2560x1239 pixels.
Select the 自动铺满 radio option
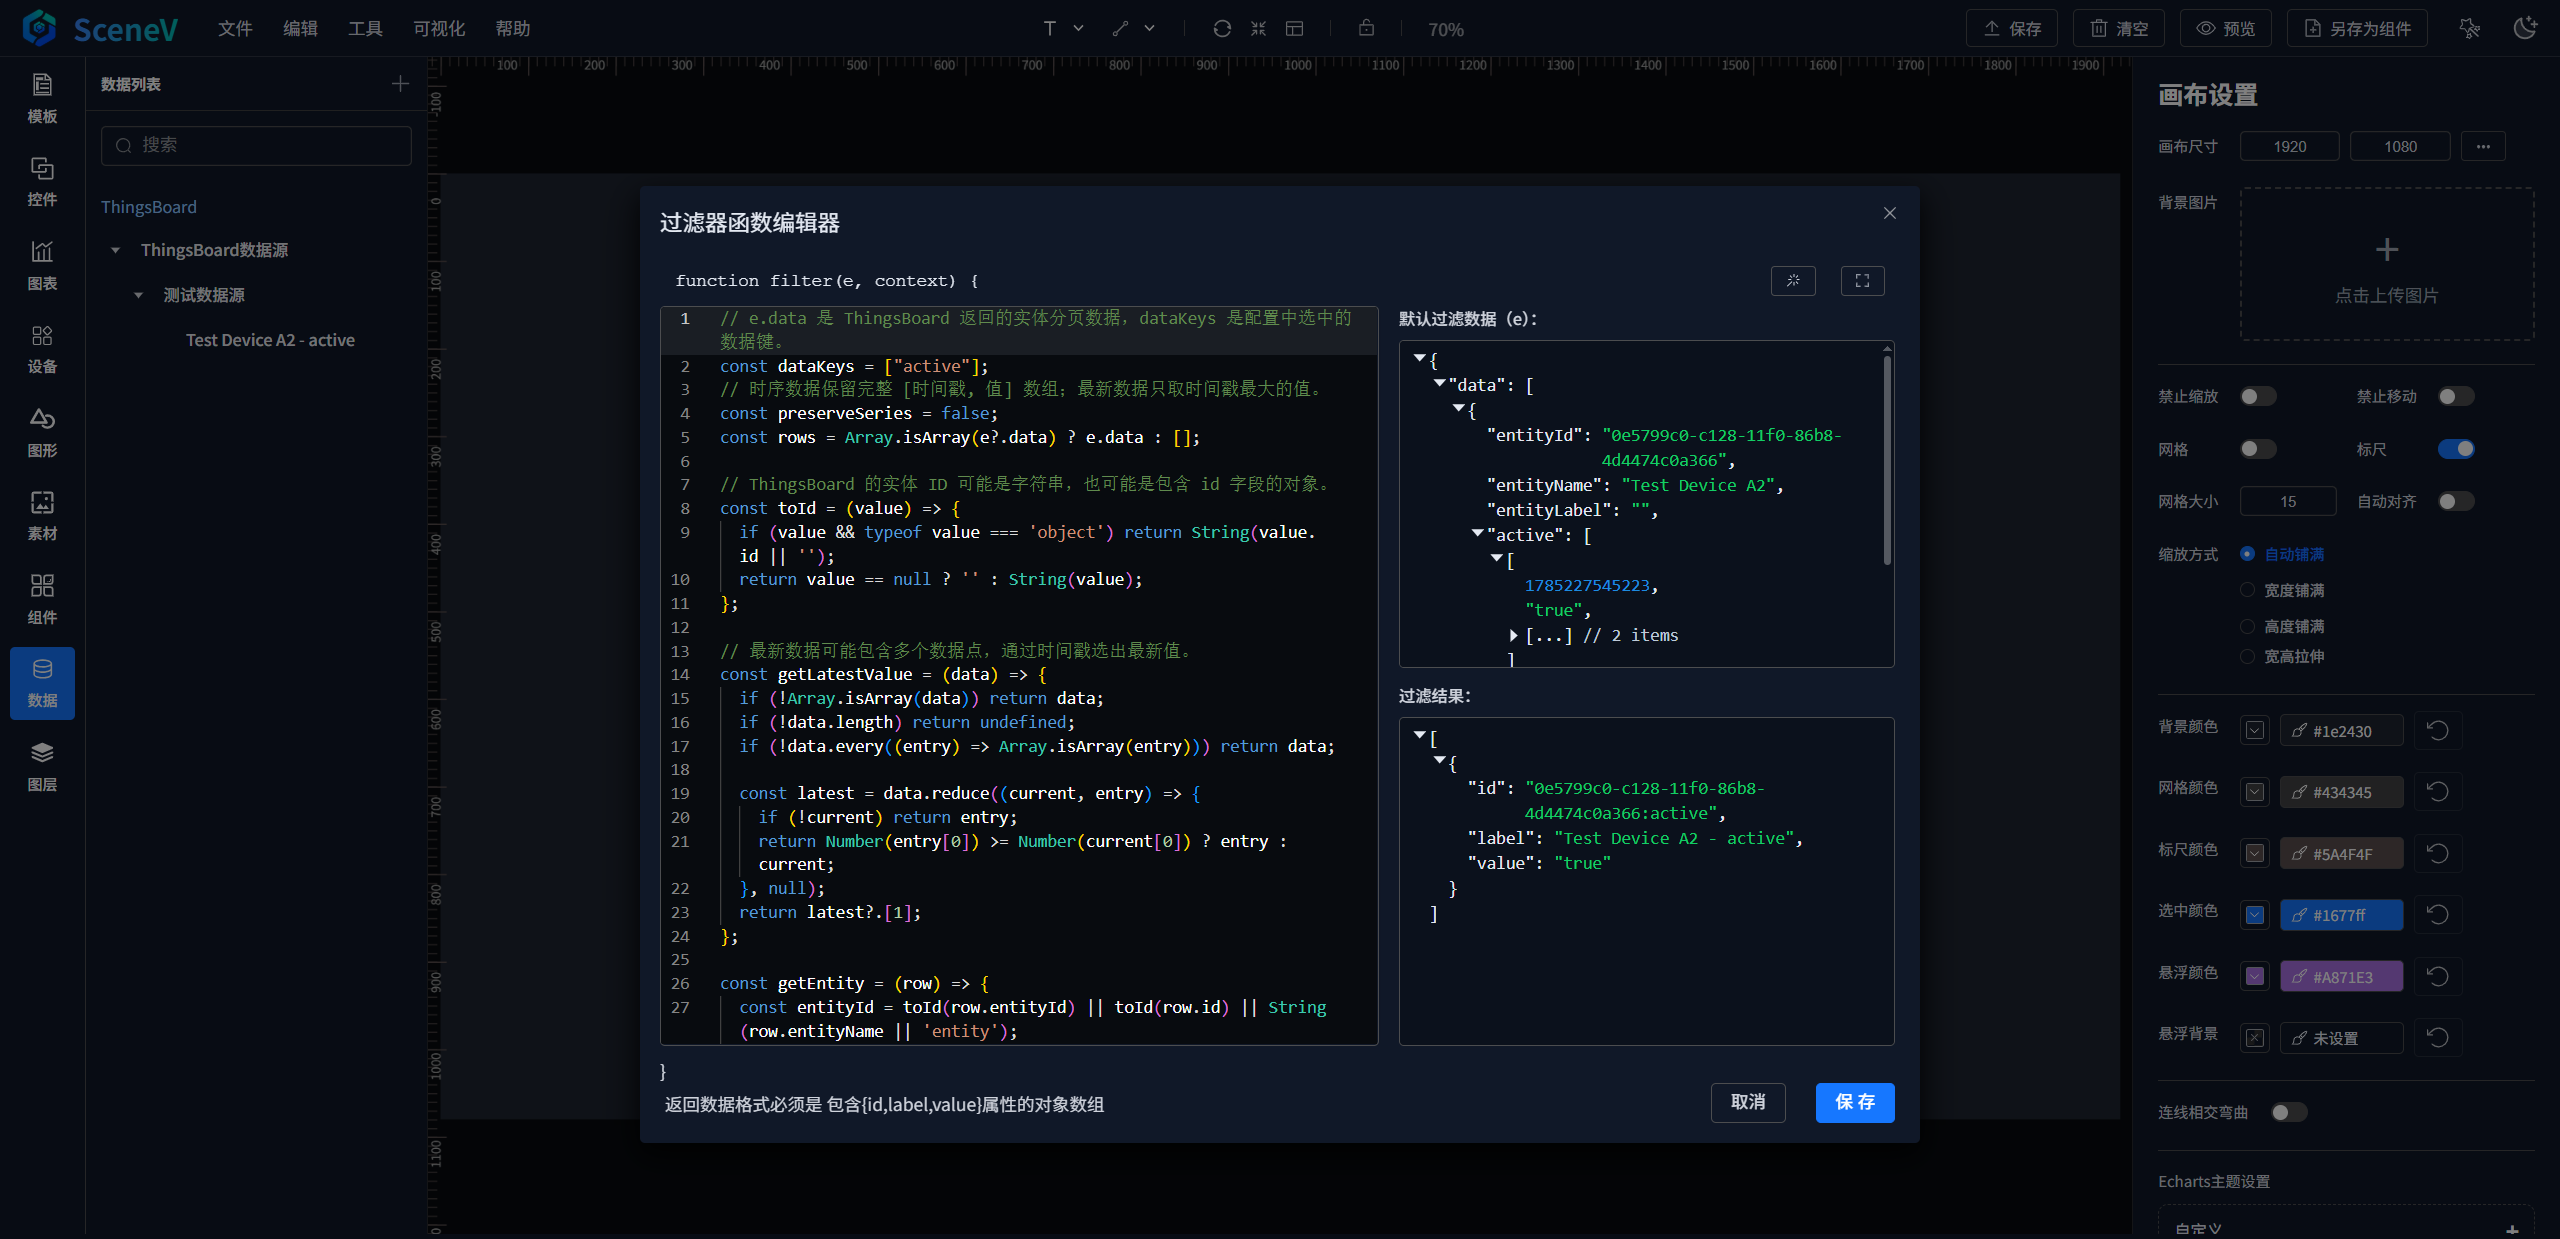point(2247,554)
